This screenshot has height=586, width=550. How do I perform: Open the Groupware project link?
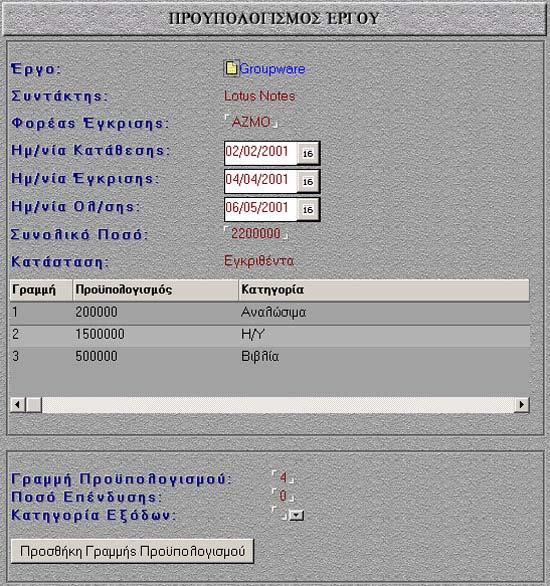[x=272, y=69]
